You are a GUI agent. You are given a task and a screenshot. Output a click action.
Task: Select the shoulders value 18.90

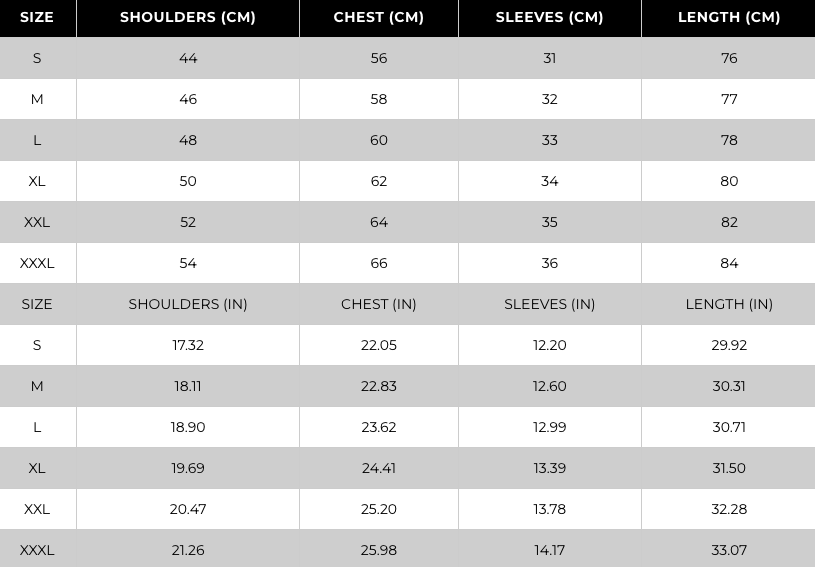click(188, 427)
